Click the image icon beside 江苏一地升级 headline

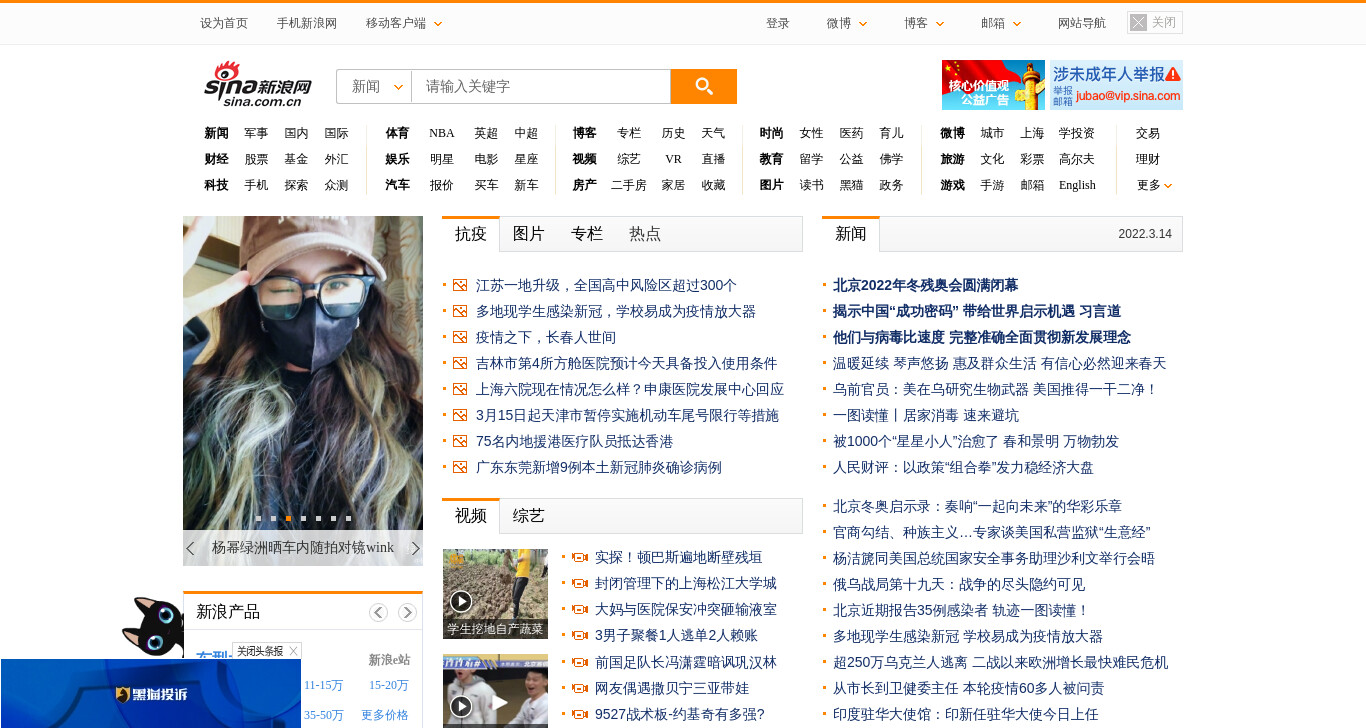click(460, 285)
